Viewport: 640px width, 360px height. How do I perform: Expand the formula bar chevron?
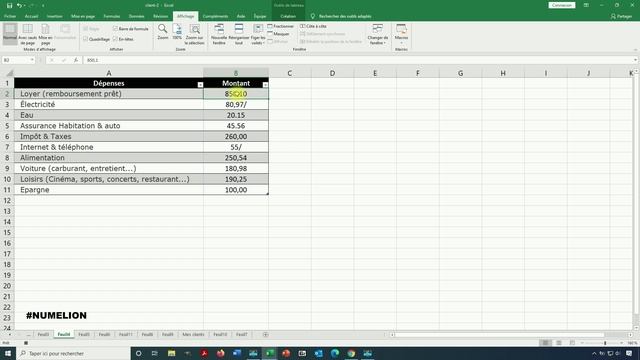(635, 60)
